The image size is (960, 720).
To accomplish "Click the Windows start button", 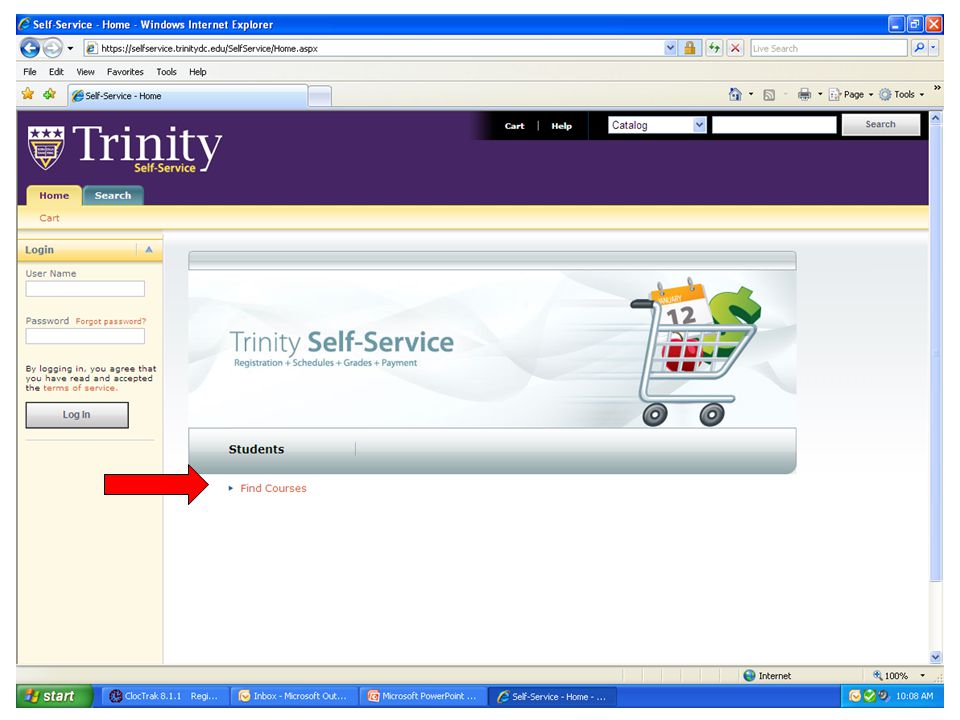I will [54, 696].
